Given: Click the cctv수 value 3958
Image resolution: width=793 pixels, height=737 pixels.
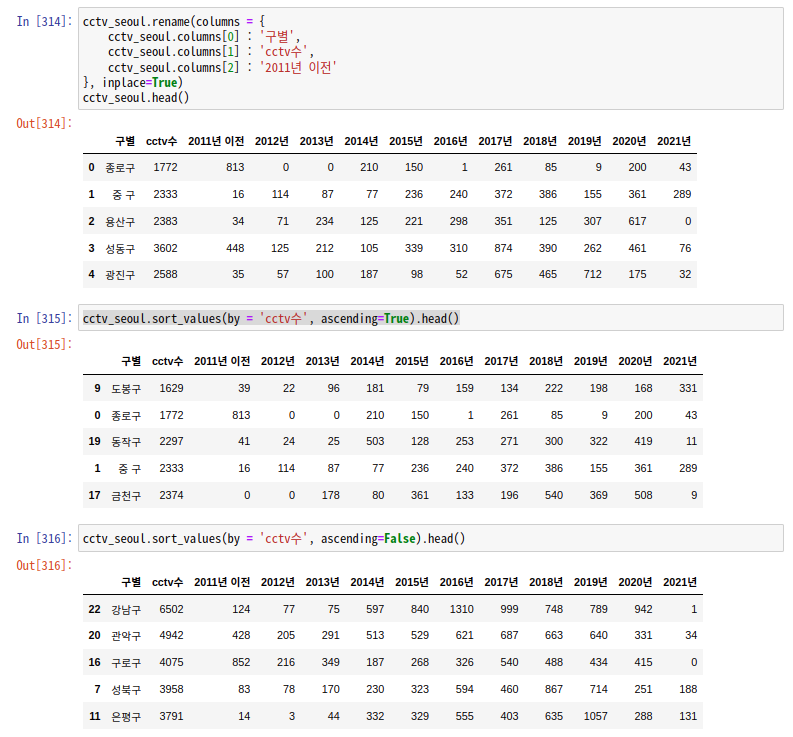Looking at the screenshot, I should click(x=171, y=689).
